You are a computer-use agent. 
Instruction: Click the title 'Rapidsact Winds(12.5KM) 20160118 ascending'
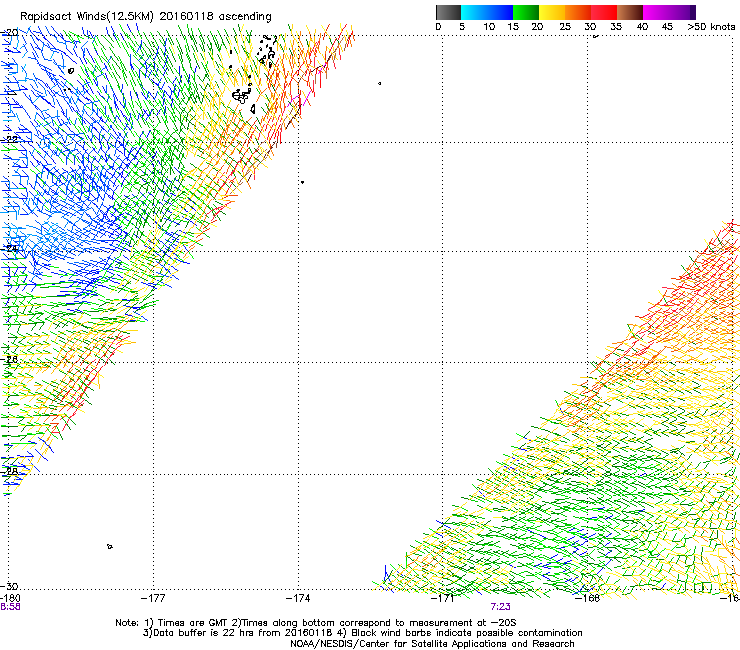145,17
